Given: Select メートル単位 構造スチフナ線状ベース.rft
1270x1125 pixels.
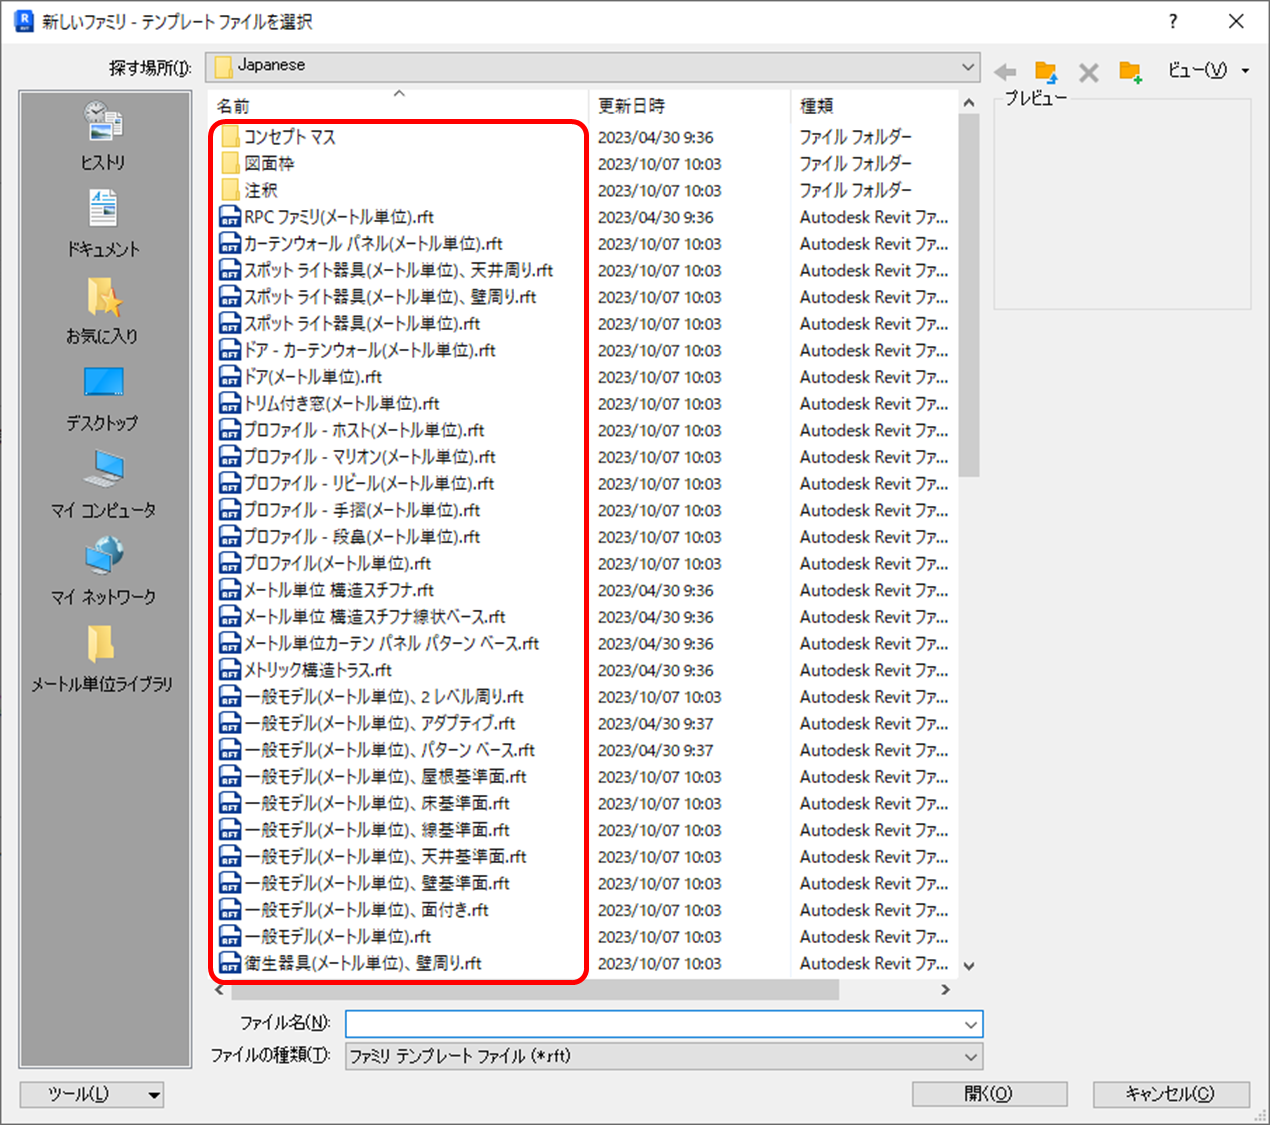Looking at the screenshot, I should click(x=363, y=617).
